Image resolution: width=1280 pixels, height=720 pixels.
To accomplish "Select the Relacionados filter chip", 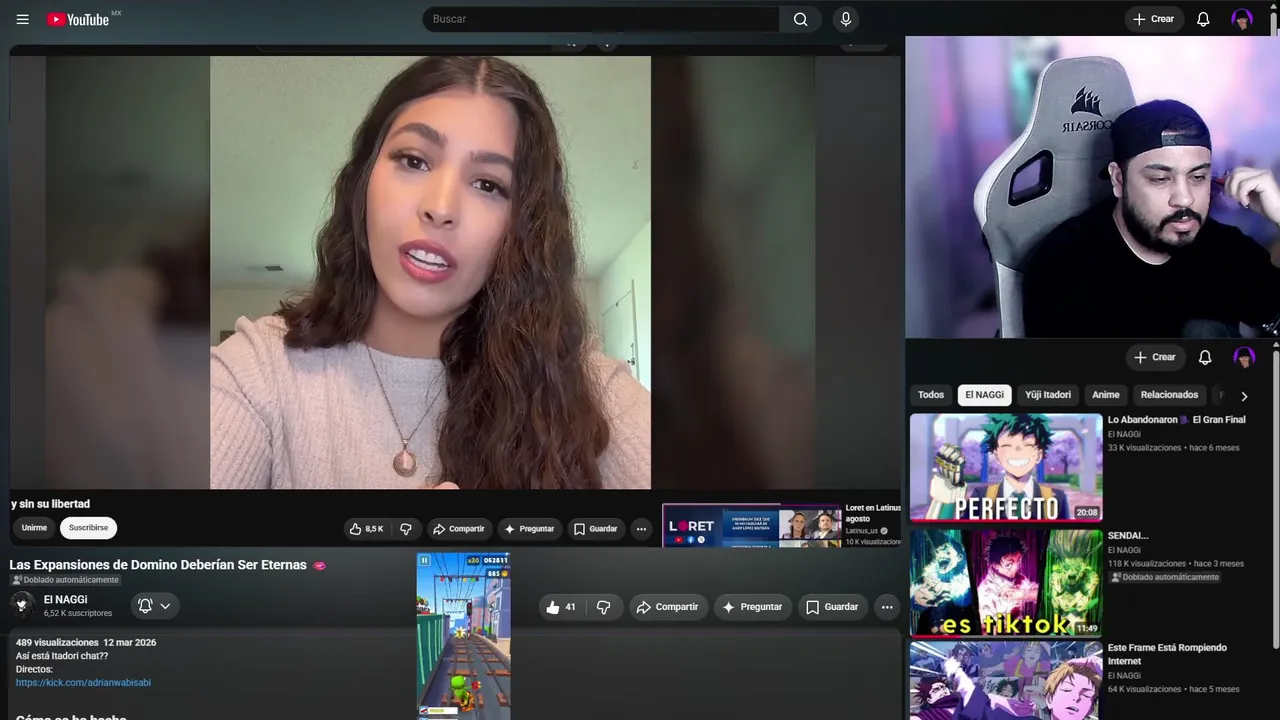I will [1169, 395].
